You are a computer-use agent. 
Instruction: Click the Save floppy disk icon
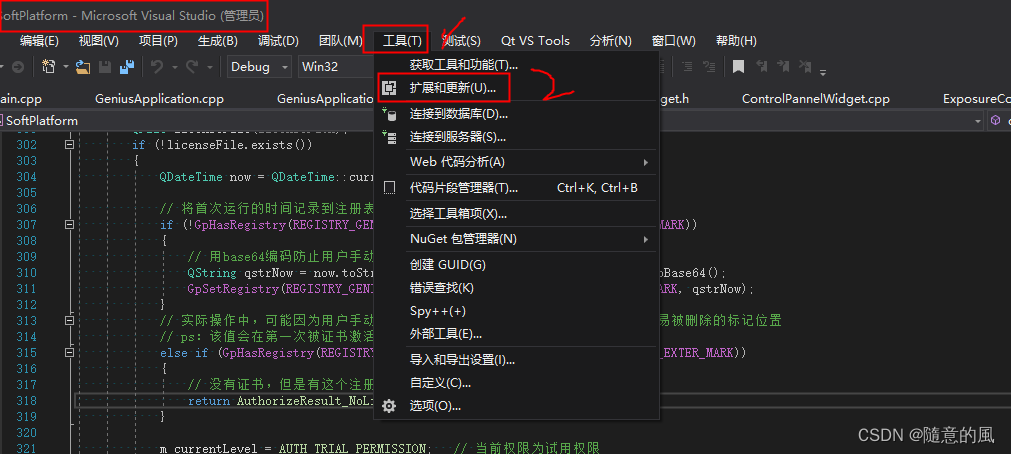click(x=105, y=66)
